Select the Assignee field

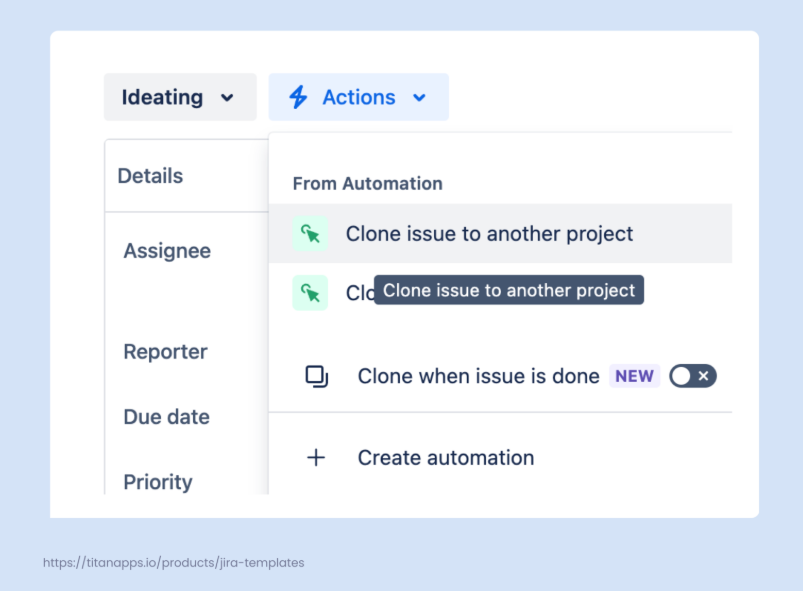coord(167,251)
